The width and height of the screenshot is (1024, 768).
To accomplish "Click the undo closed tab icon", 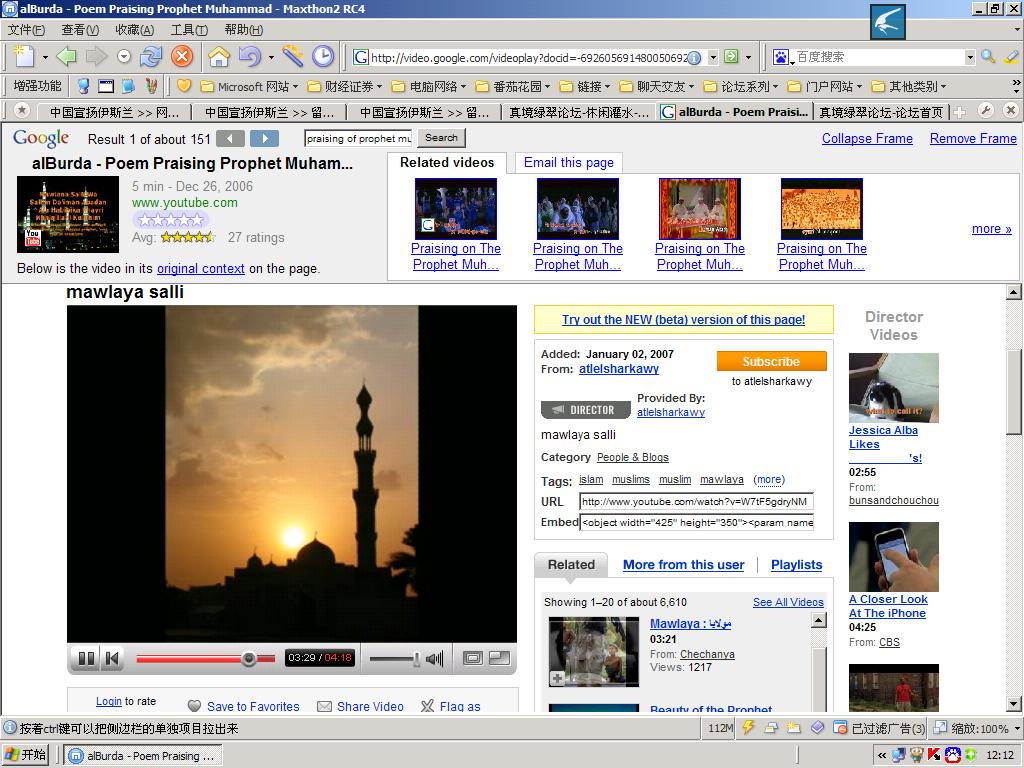I will [250, 57].
